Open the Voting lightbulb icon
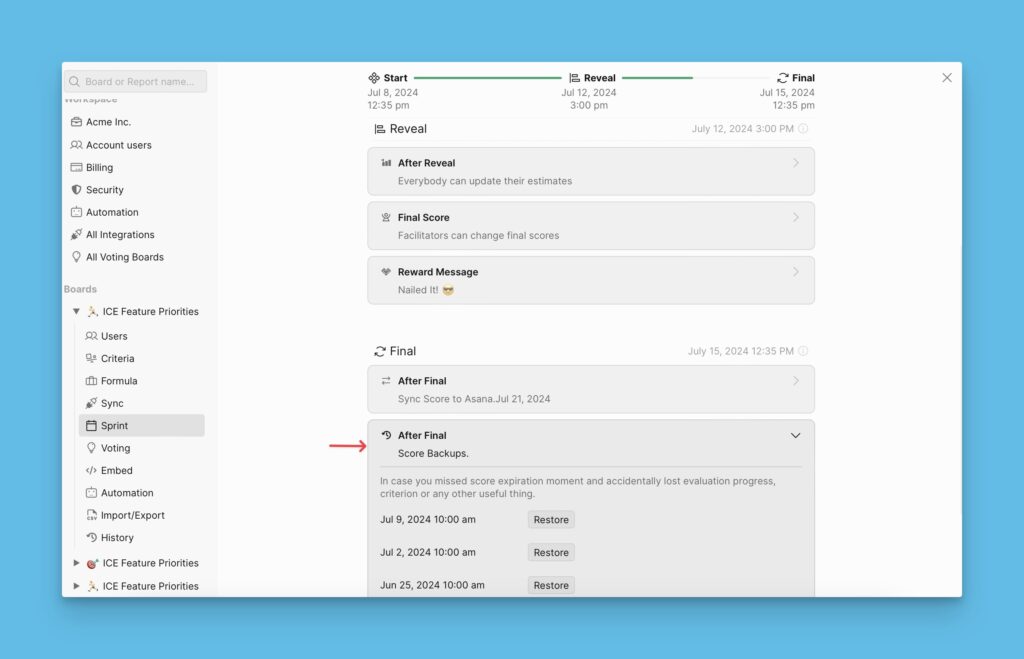 click(93, 448)
